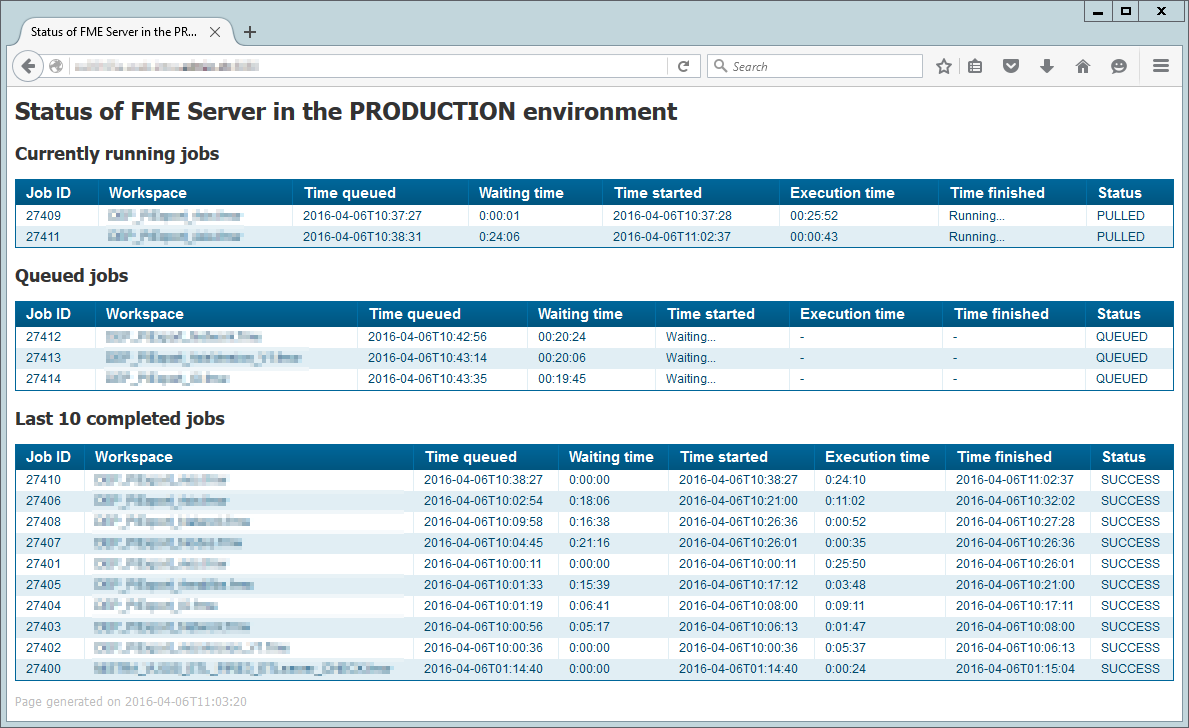Image resolution: width=1189 pixels, height=728 pixels.
Task: Click completed job ID 27402
Action: point(43,648)
